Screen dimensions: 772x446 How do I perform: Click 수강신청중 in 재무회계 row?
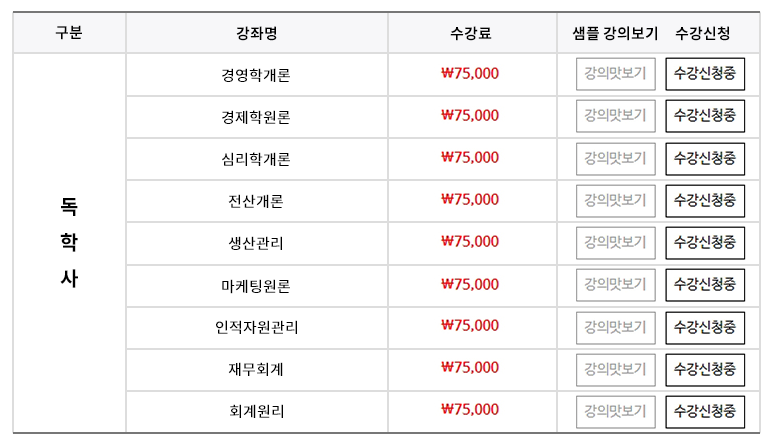coord(705,370)
